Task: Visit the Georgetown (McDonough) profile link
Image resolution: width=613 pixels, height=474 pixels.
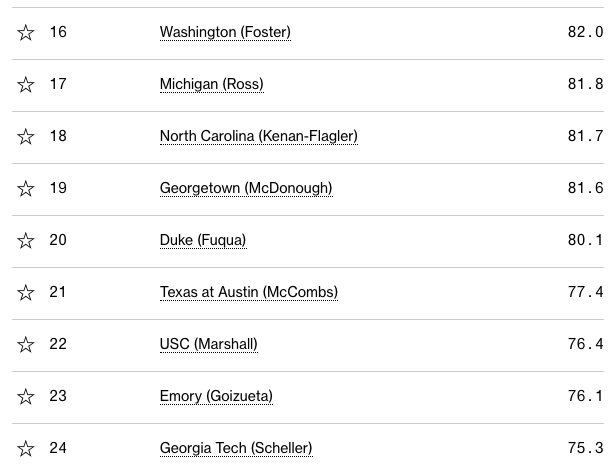Action: (x=246, y=189)
